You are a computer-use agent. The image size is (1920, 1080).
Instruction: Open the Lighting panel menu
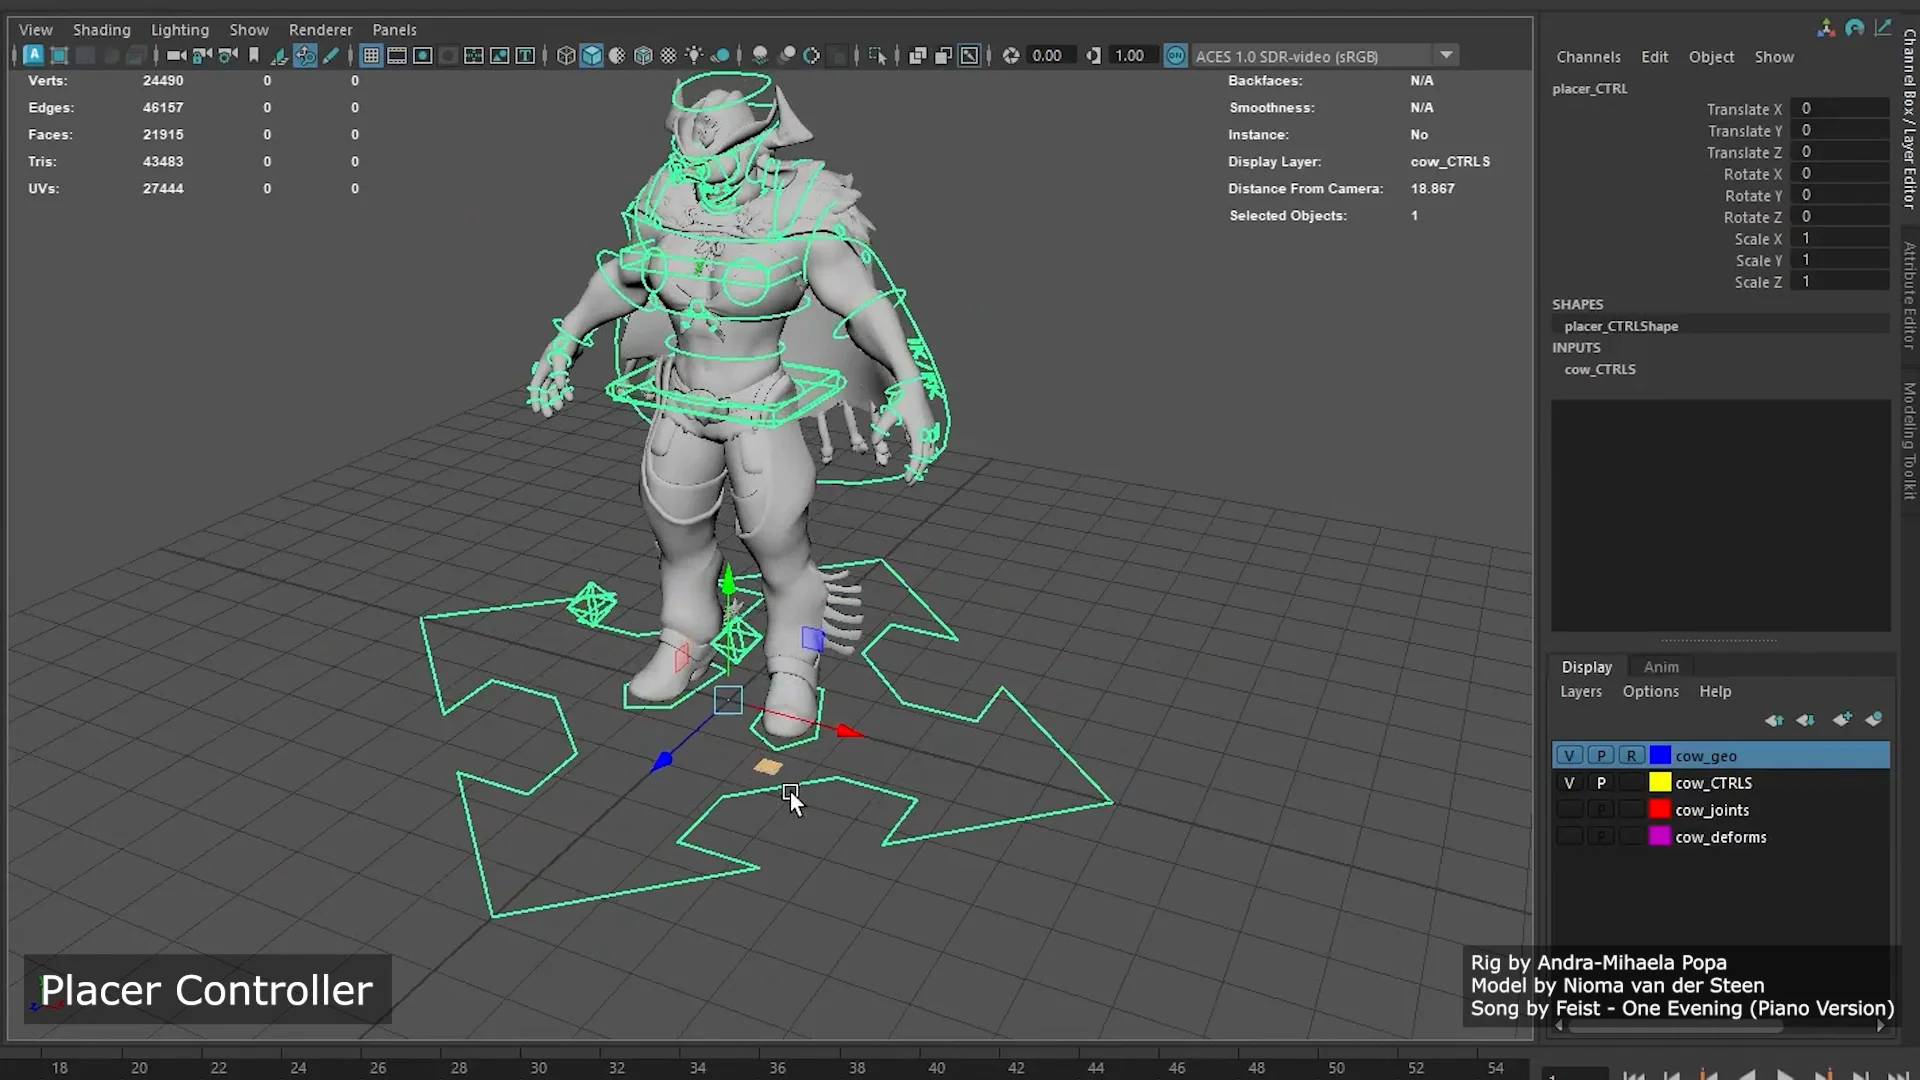tap(180, 30)
